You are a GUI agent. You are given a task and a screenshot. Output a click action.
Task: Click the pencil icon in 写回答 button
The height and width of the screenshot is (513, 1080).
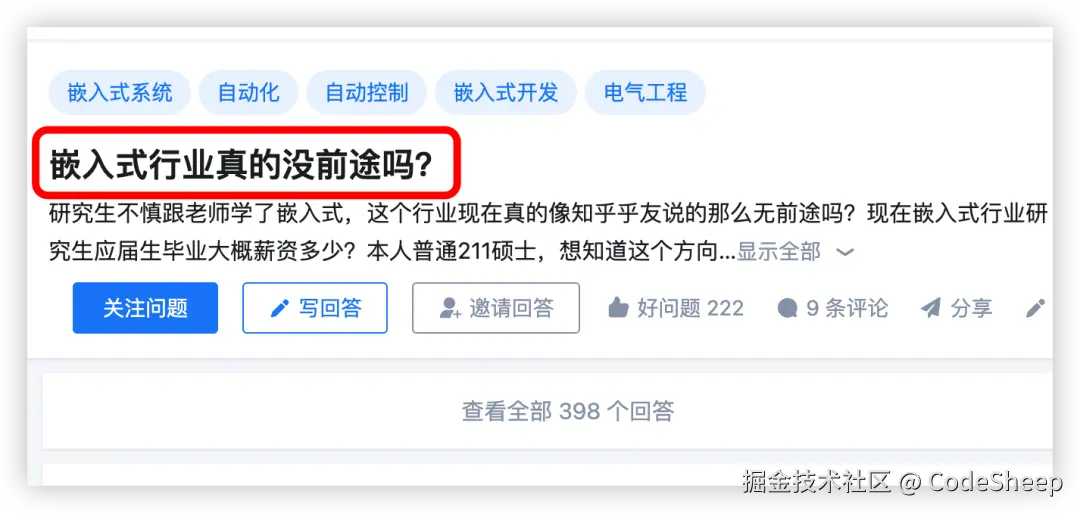tap(280, 308)
